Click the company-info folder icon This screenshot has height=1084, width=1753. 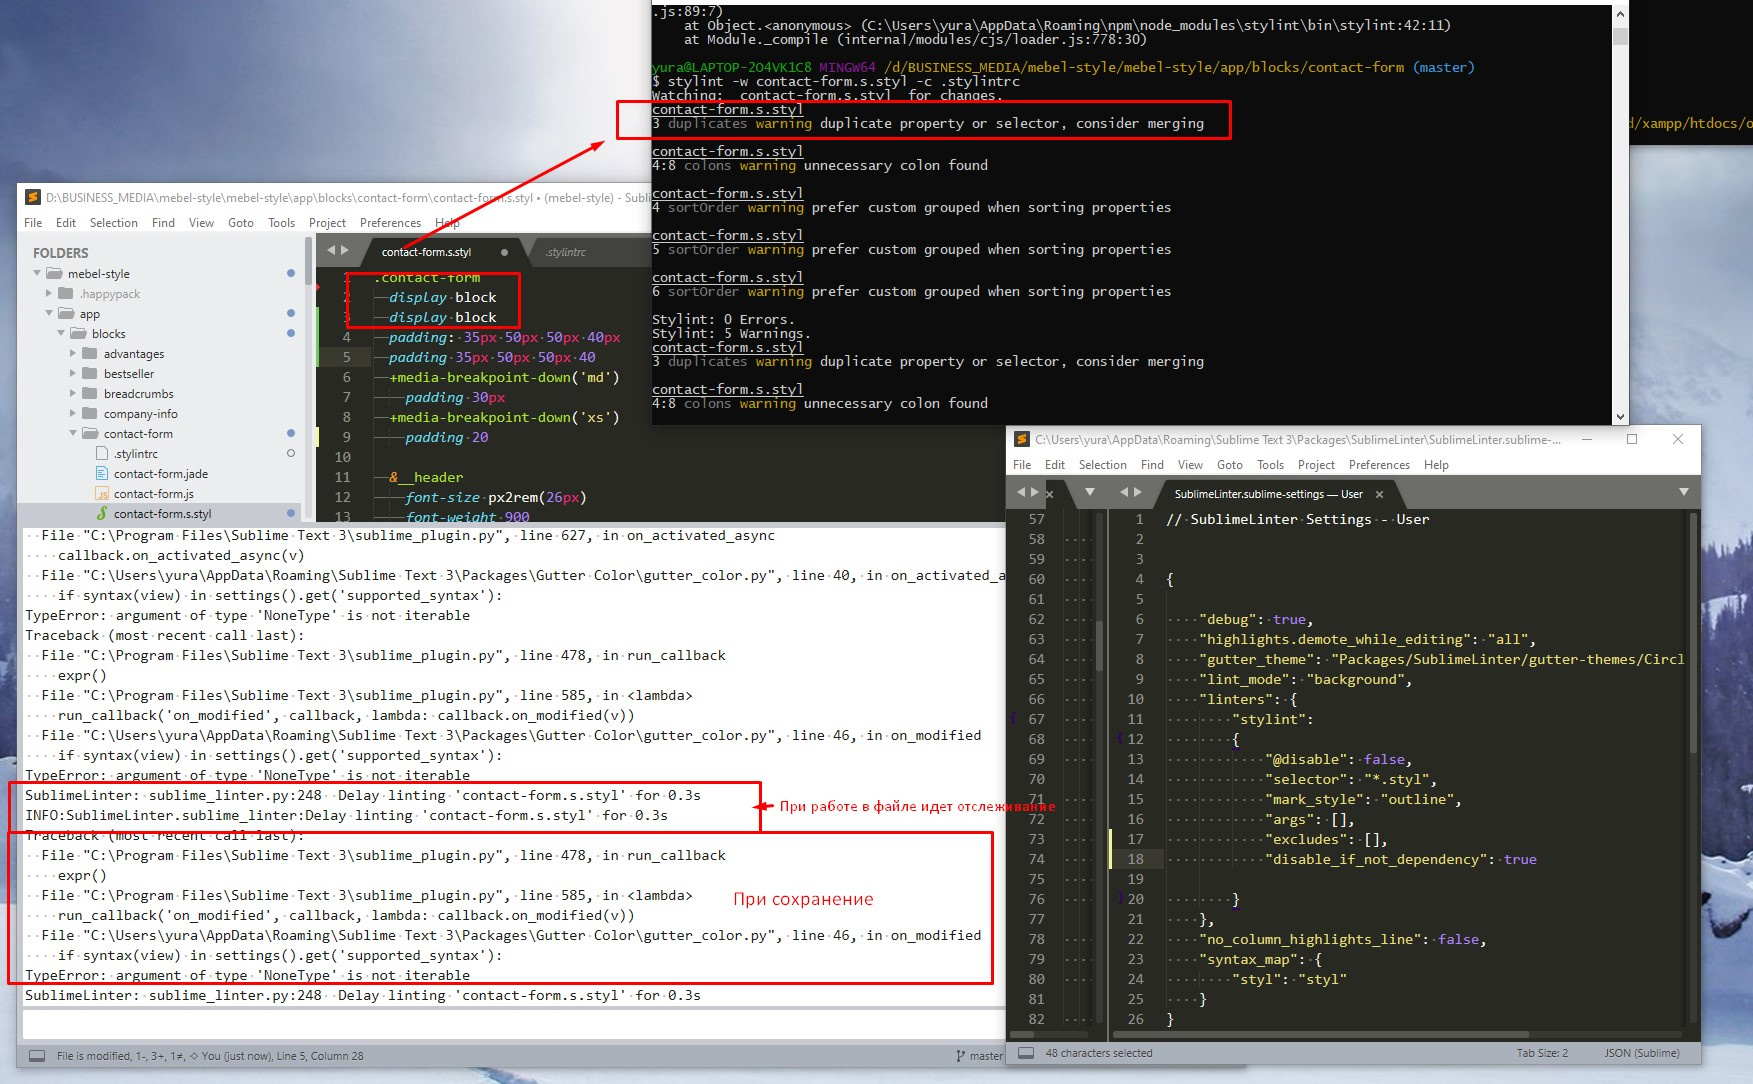coord(90,413)
